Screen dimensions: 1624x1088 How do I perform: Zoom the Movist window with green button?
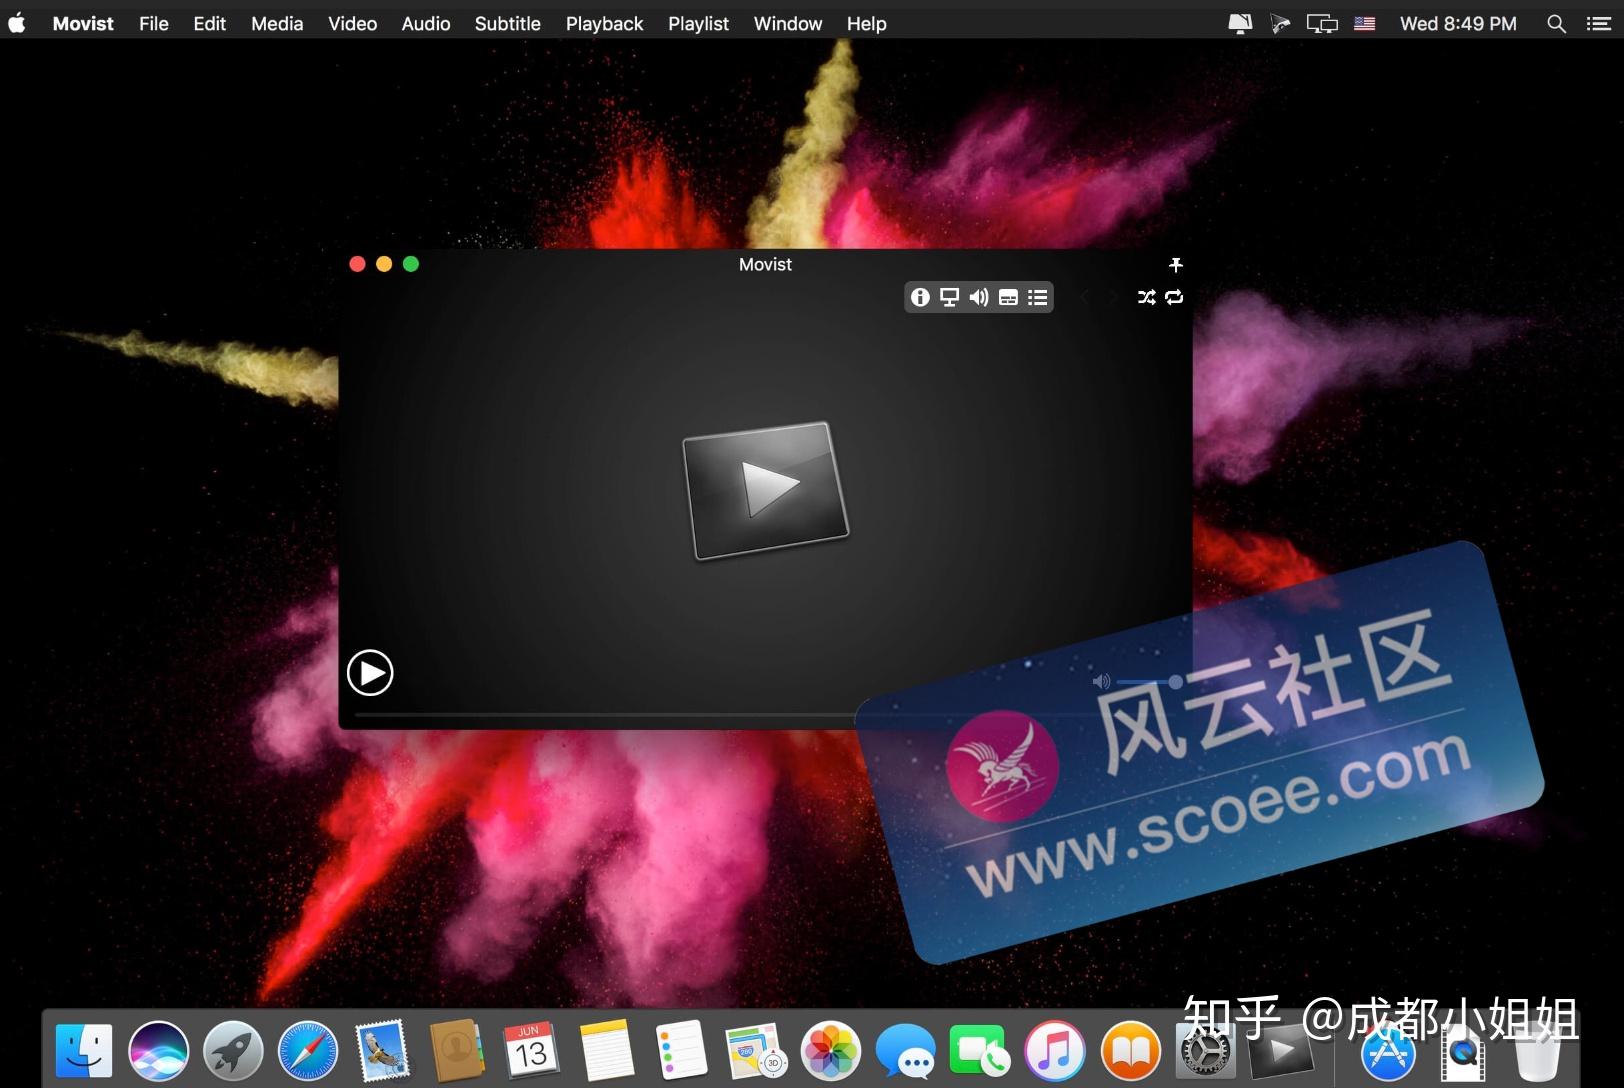[x=411, y=264]
